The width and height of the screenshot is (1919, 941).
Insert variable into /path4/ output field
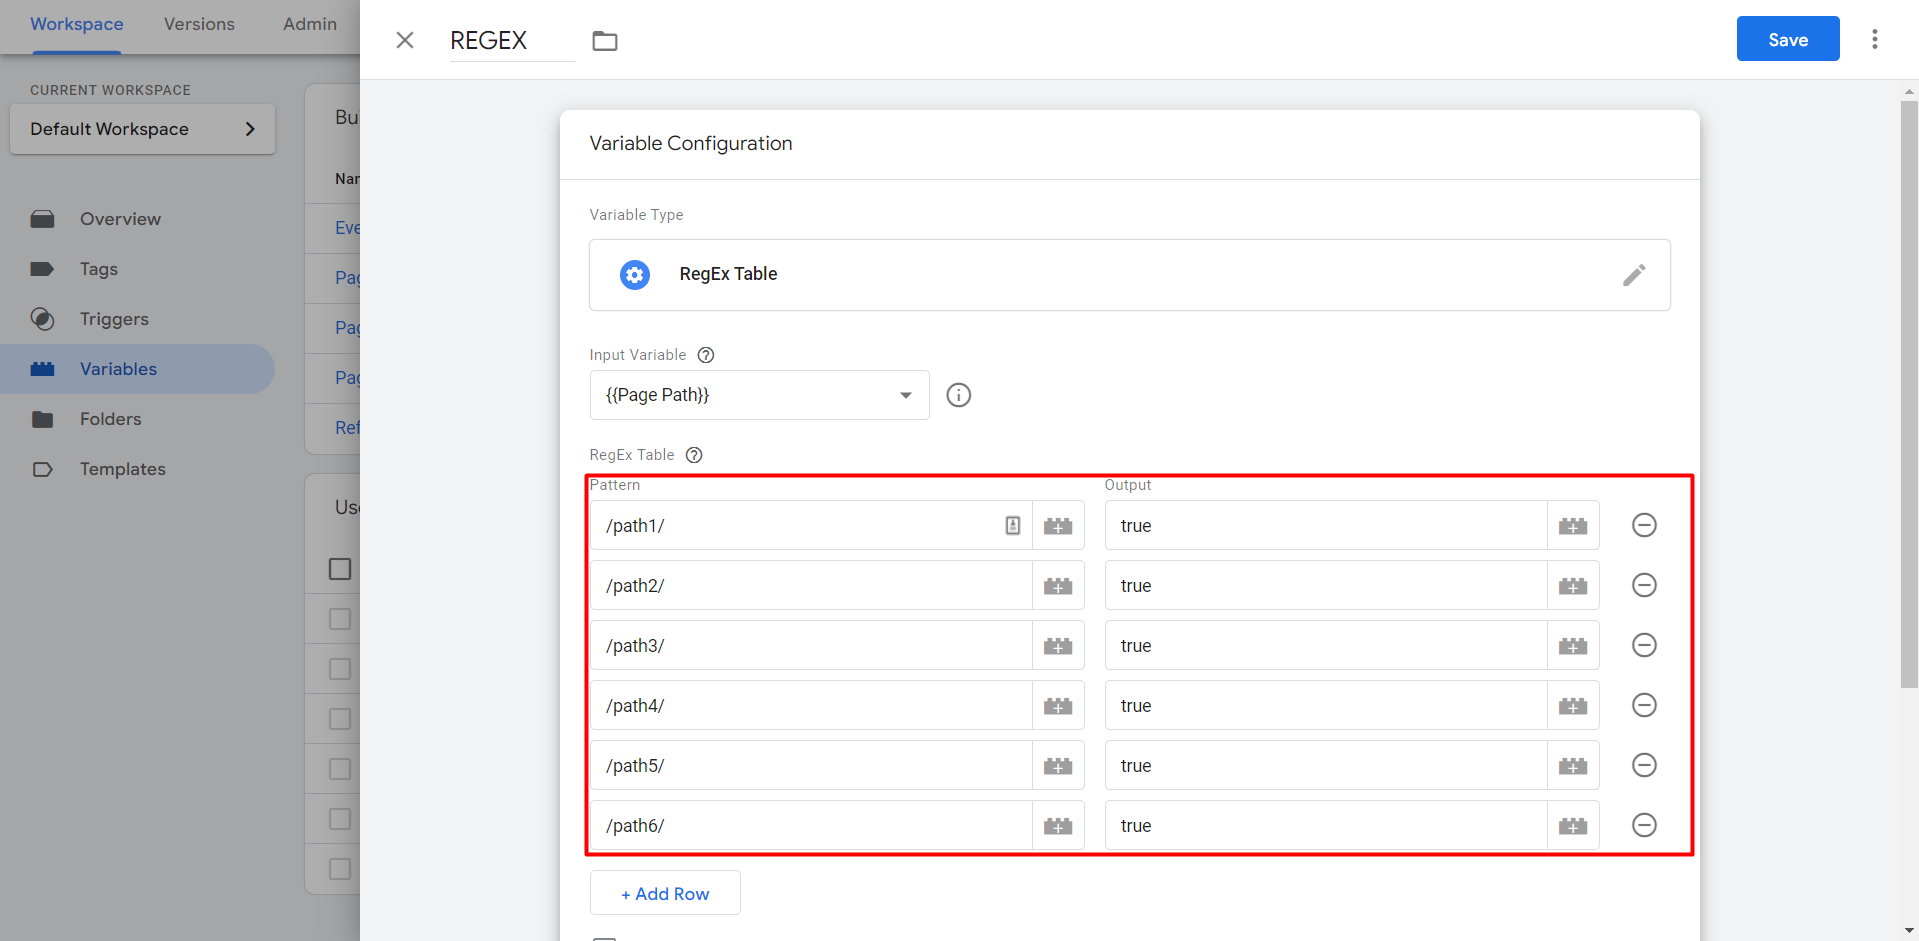(1573, 706)
